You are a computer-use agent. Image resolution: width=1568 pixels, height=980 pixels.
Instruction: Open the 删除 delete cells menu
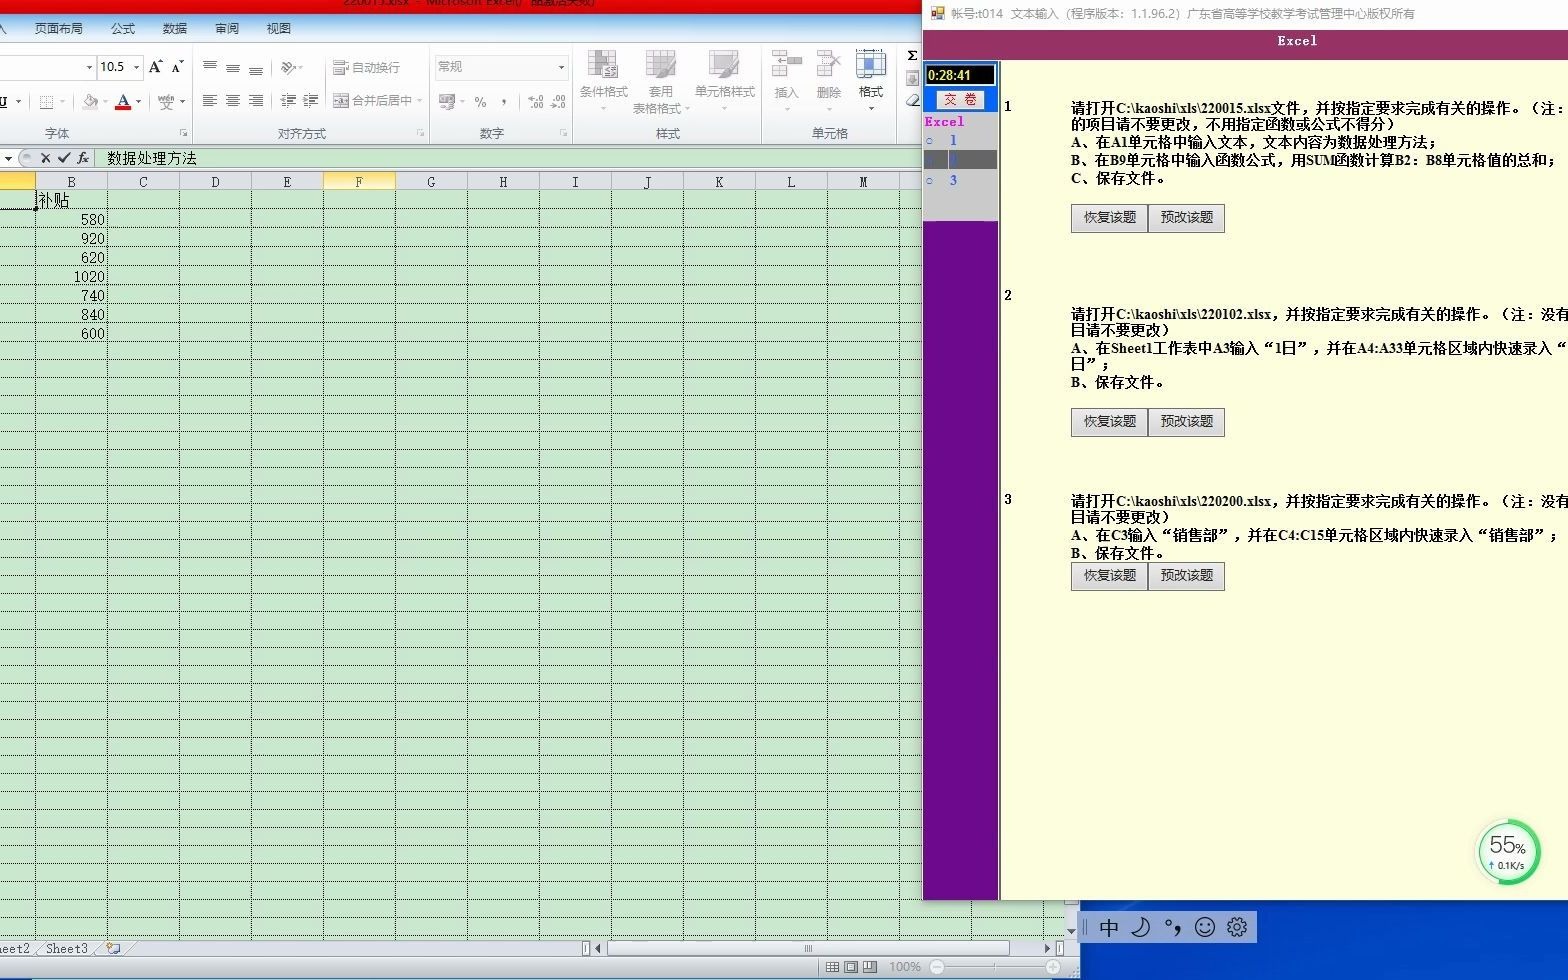829,79
